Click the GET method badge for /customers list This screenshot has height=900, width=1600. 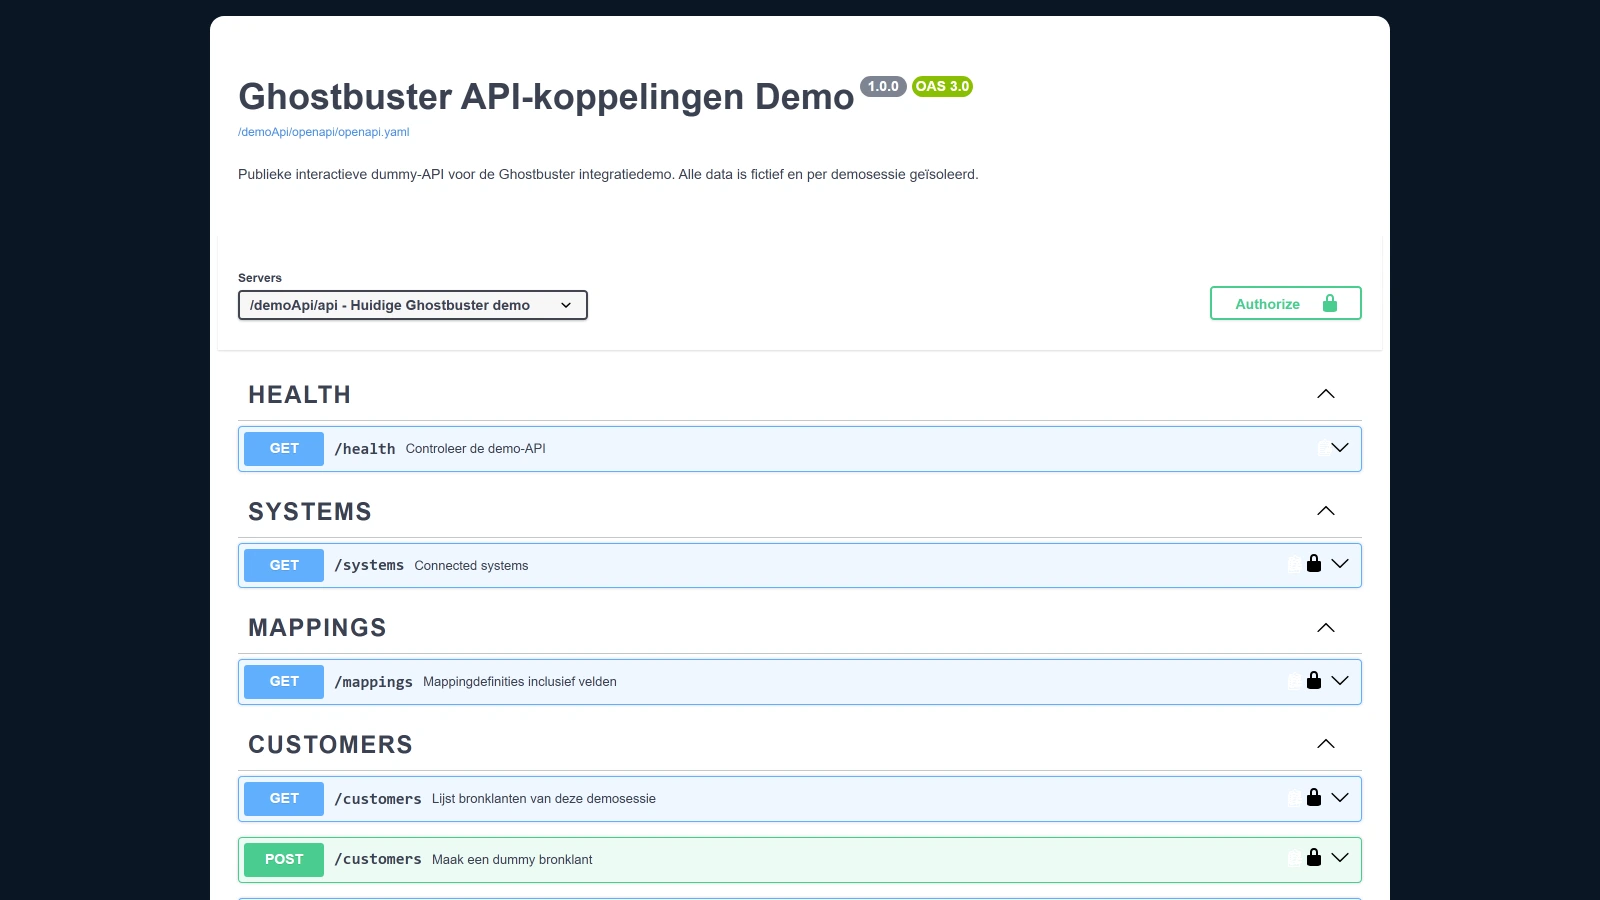click(284, 799)
